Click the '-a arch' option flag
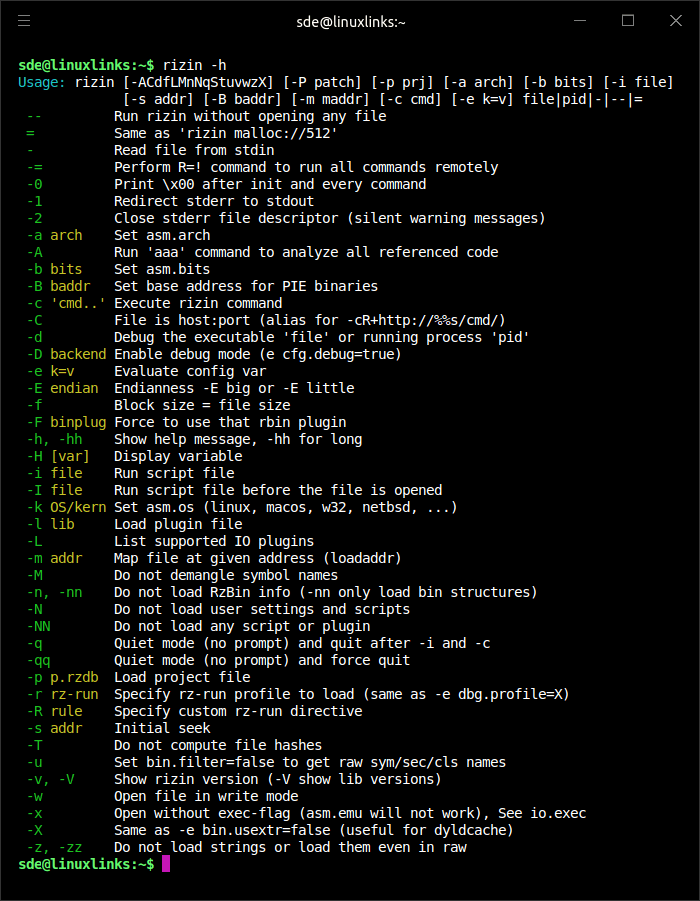Viewport: 700px width, 901px height. [x=55, y=235]
